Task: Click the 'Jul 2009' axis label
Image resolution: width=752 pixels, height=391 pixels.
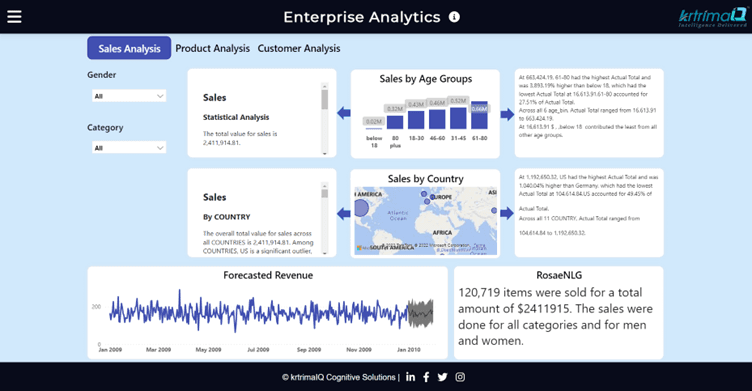Action: tap(258, 350)
